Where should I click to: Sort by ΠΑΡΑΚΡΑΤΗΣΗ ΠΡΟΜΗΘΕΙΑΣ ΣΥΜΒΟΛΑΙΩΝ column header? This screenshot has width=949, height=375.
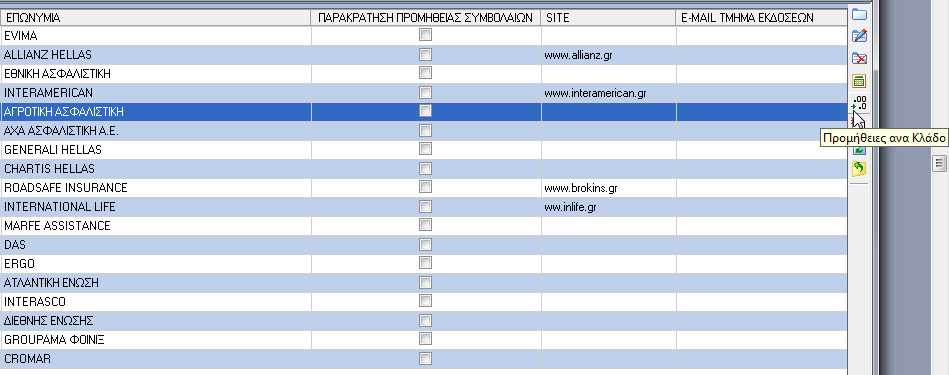426,18
